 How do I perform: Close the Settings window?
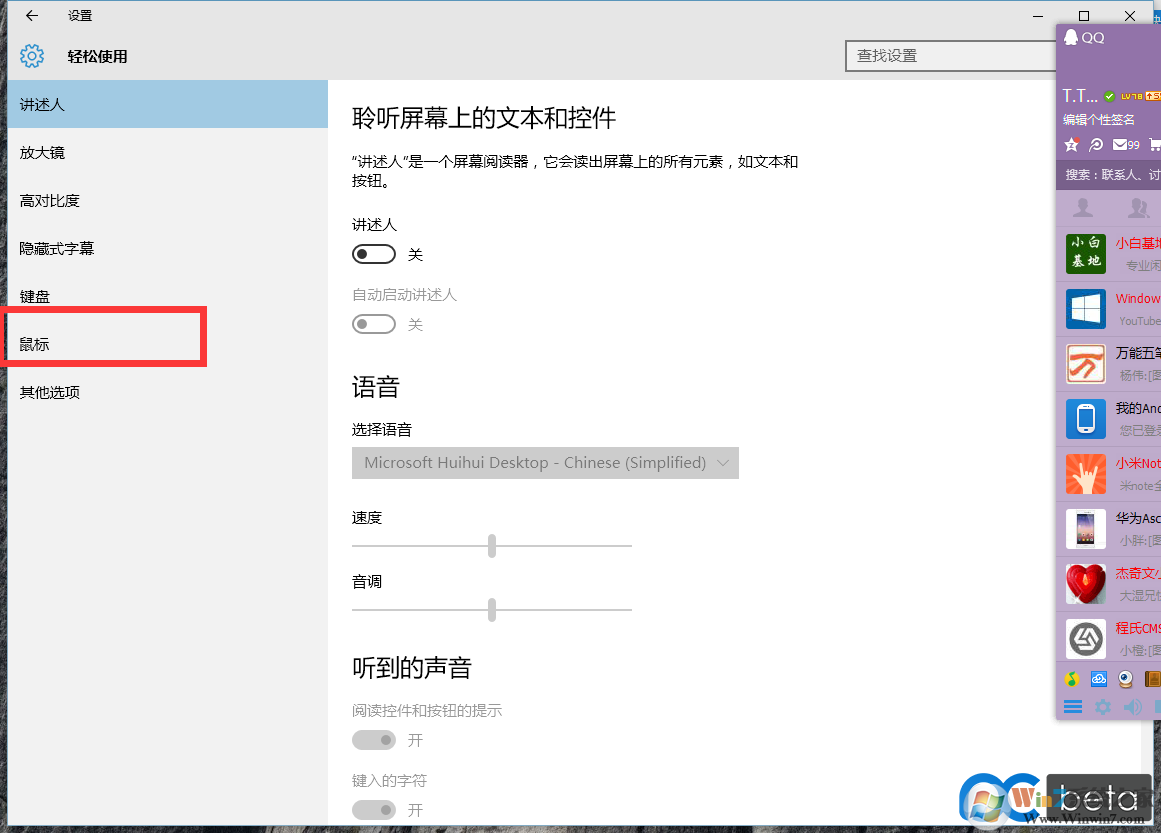pyautogui.click(x=1129, y=16)
